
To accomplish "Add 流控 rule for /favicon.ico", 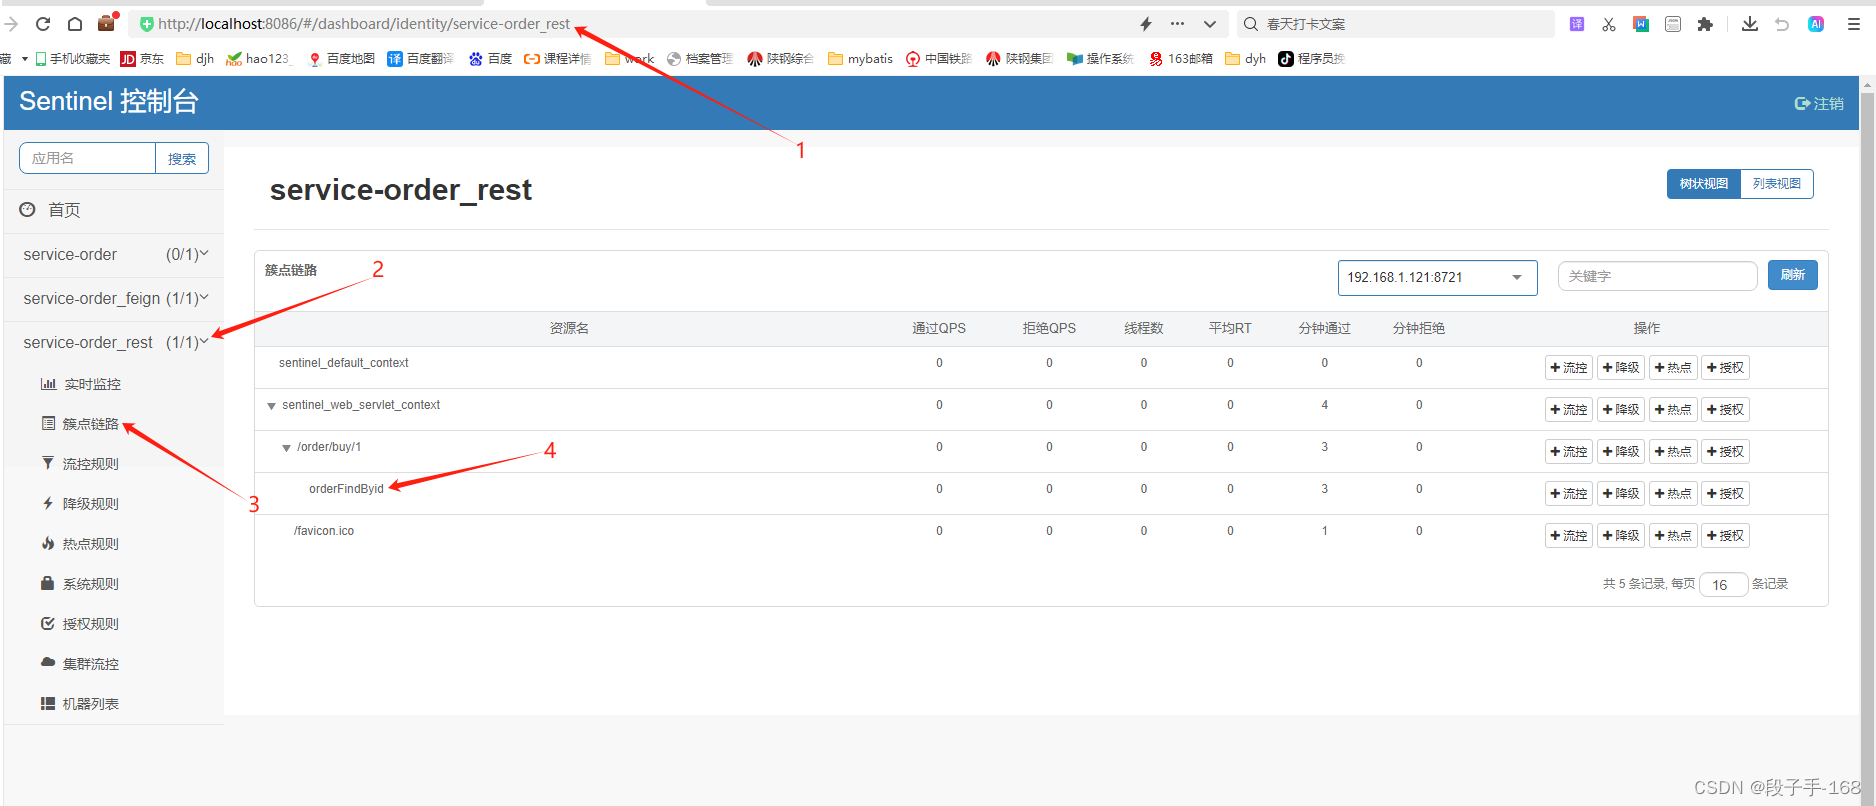I will 1569,536.
